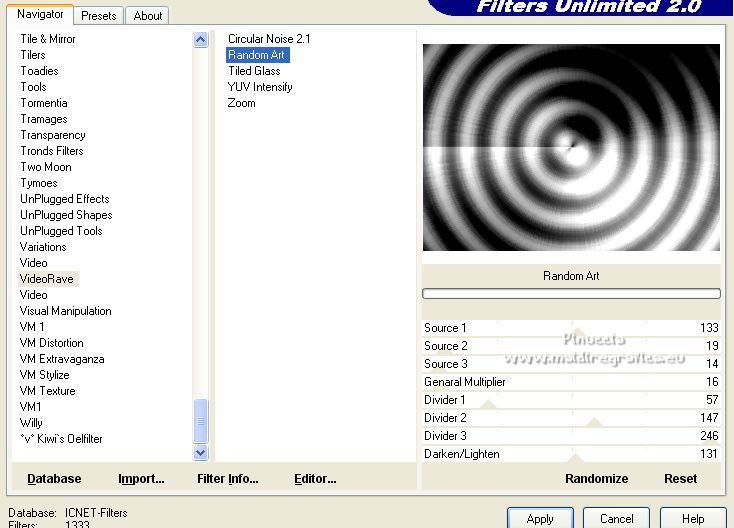Select the Tile & Mirror category
This screenshot has height=528, width=734.
pos(48,39)
